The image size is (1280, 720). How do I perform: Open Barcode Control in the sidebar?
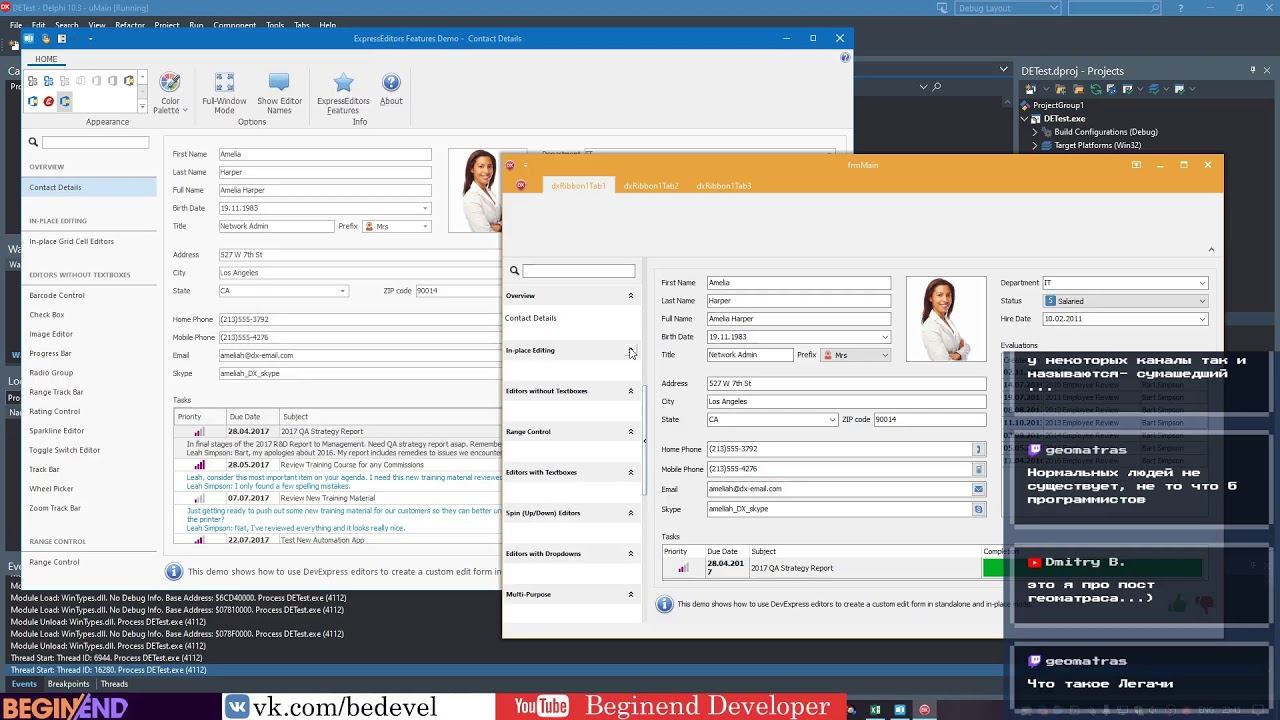tap(57, 295)
